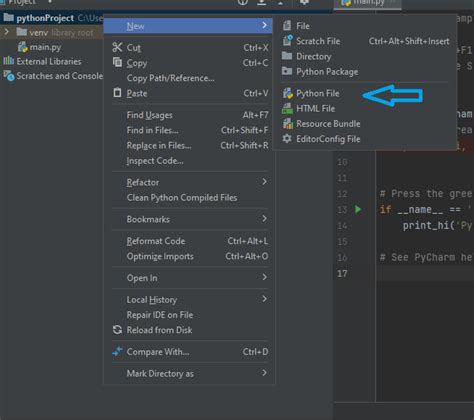The width and height of the screenshot is (474, 420).
Task: Expand the Open In submenu arrow
Action: [x=265, y=277]
